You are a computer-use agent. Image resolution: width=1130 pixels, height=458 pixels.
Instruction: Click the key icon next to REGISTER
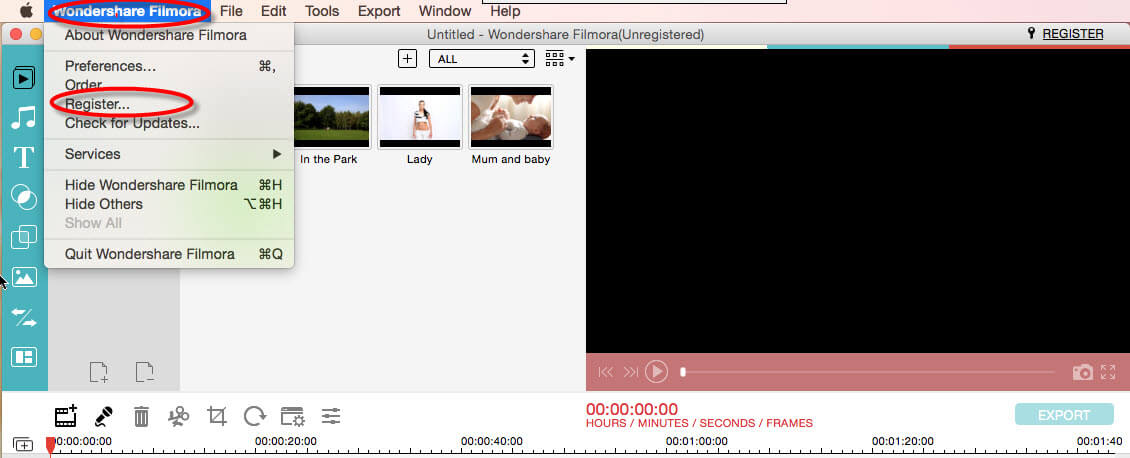(1031, 34)
